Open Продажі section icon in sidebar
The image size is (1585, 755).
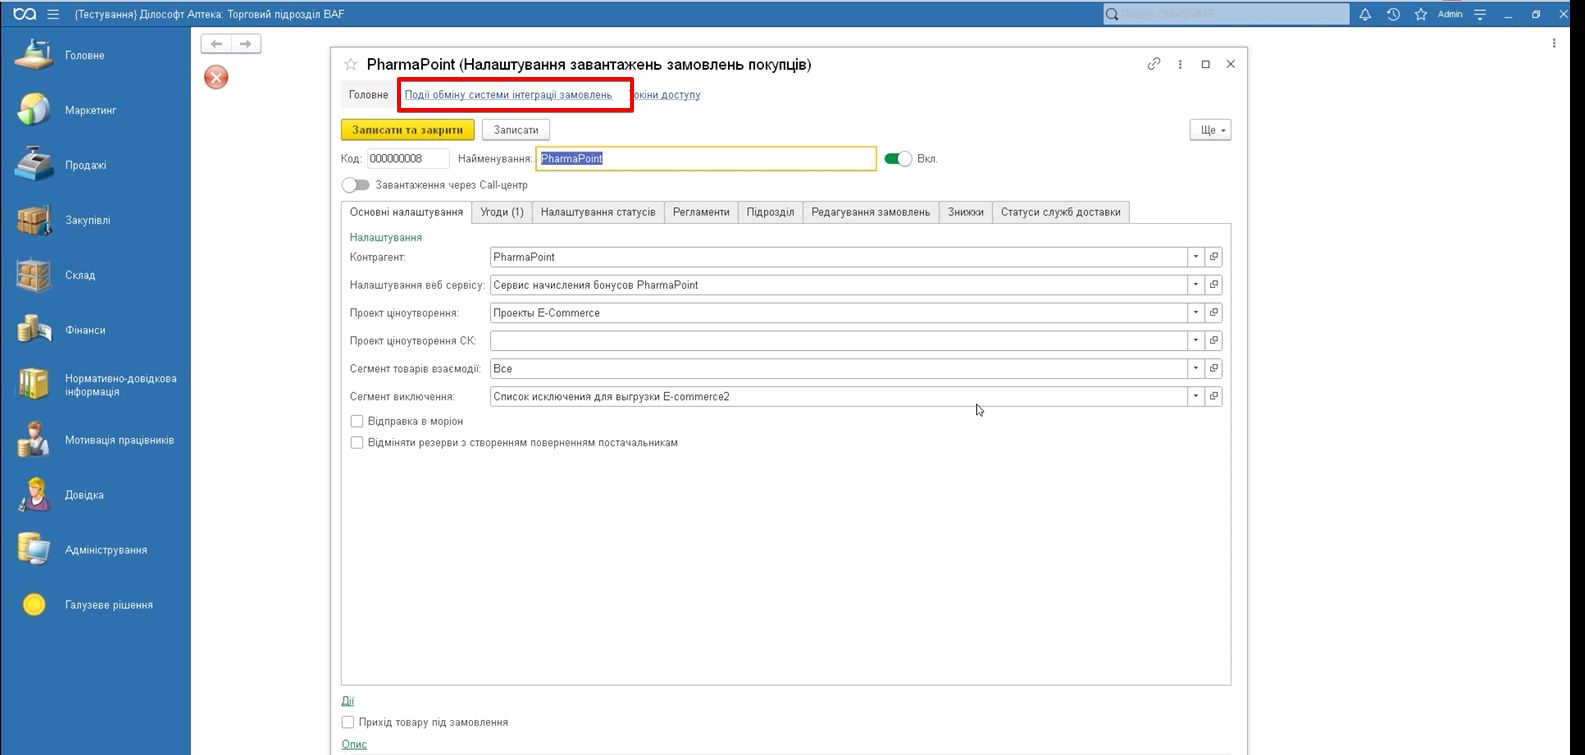click(34, 165)
